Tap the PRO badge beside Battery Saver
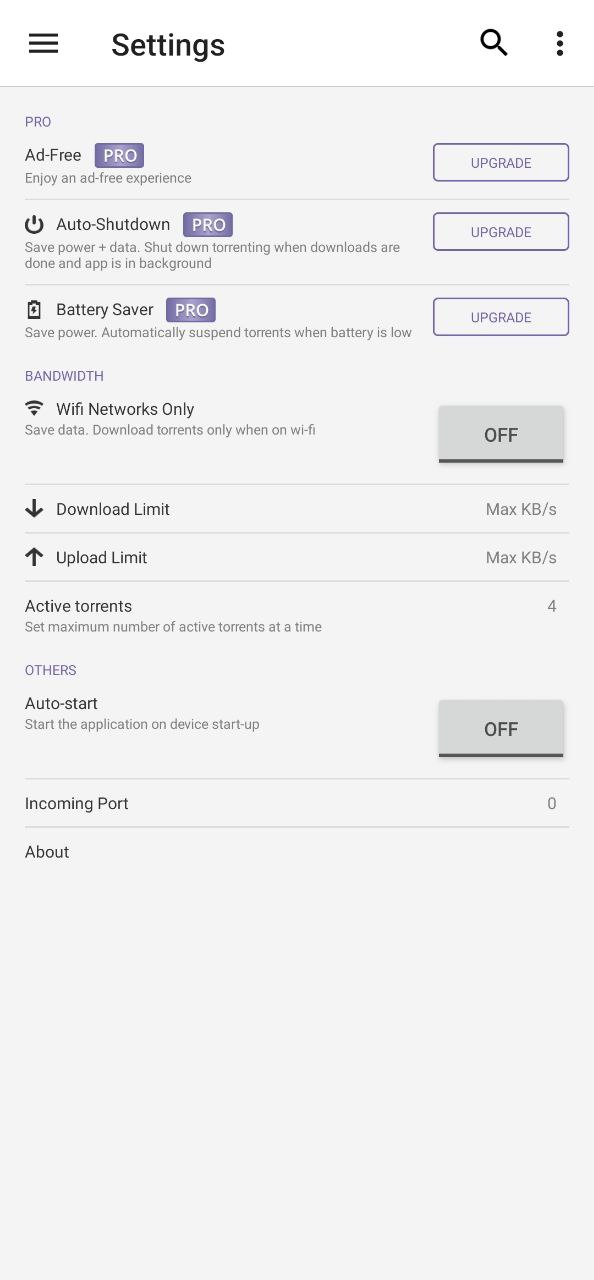This screenshot has width=594, height=1280. 191,310
